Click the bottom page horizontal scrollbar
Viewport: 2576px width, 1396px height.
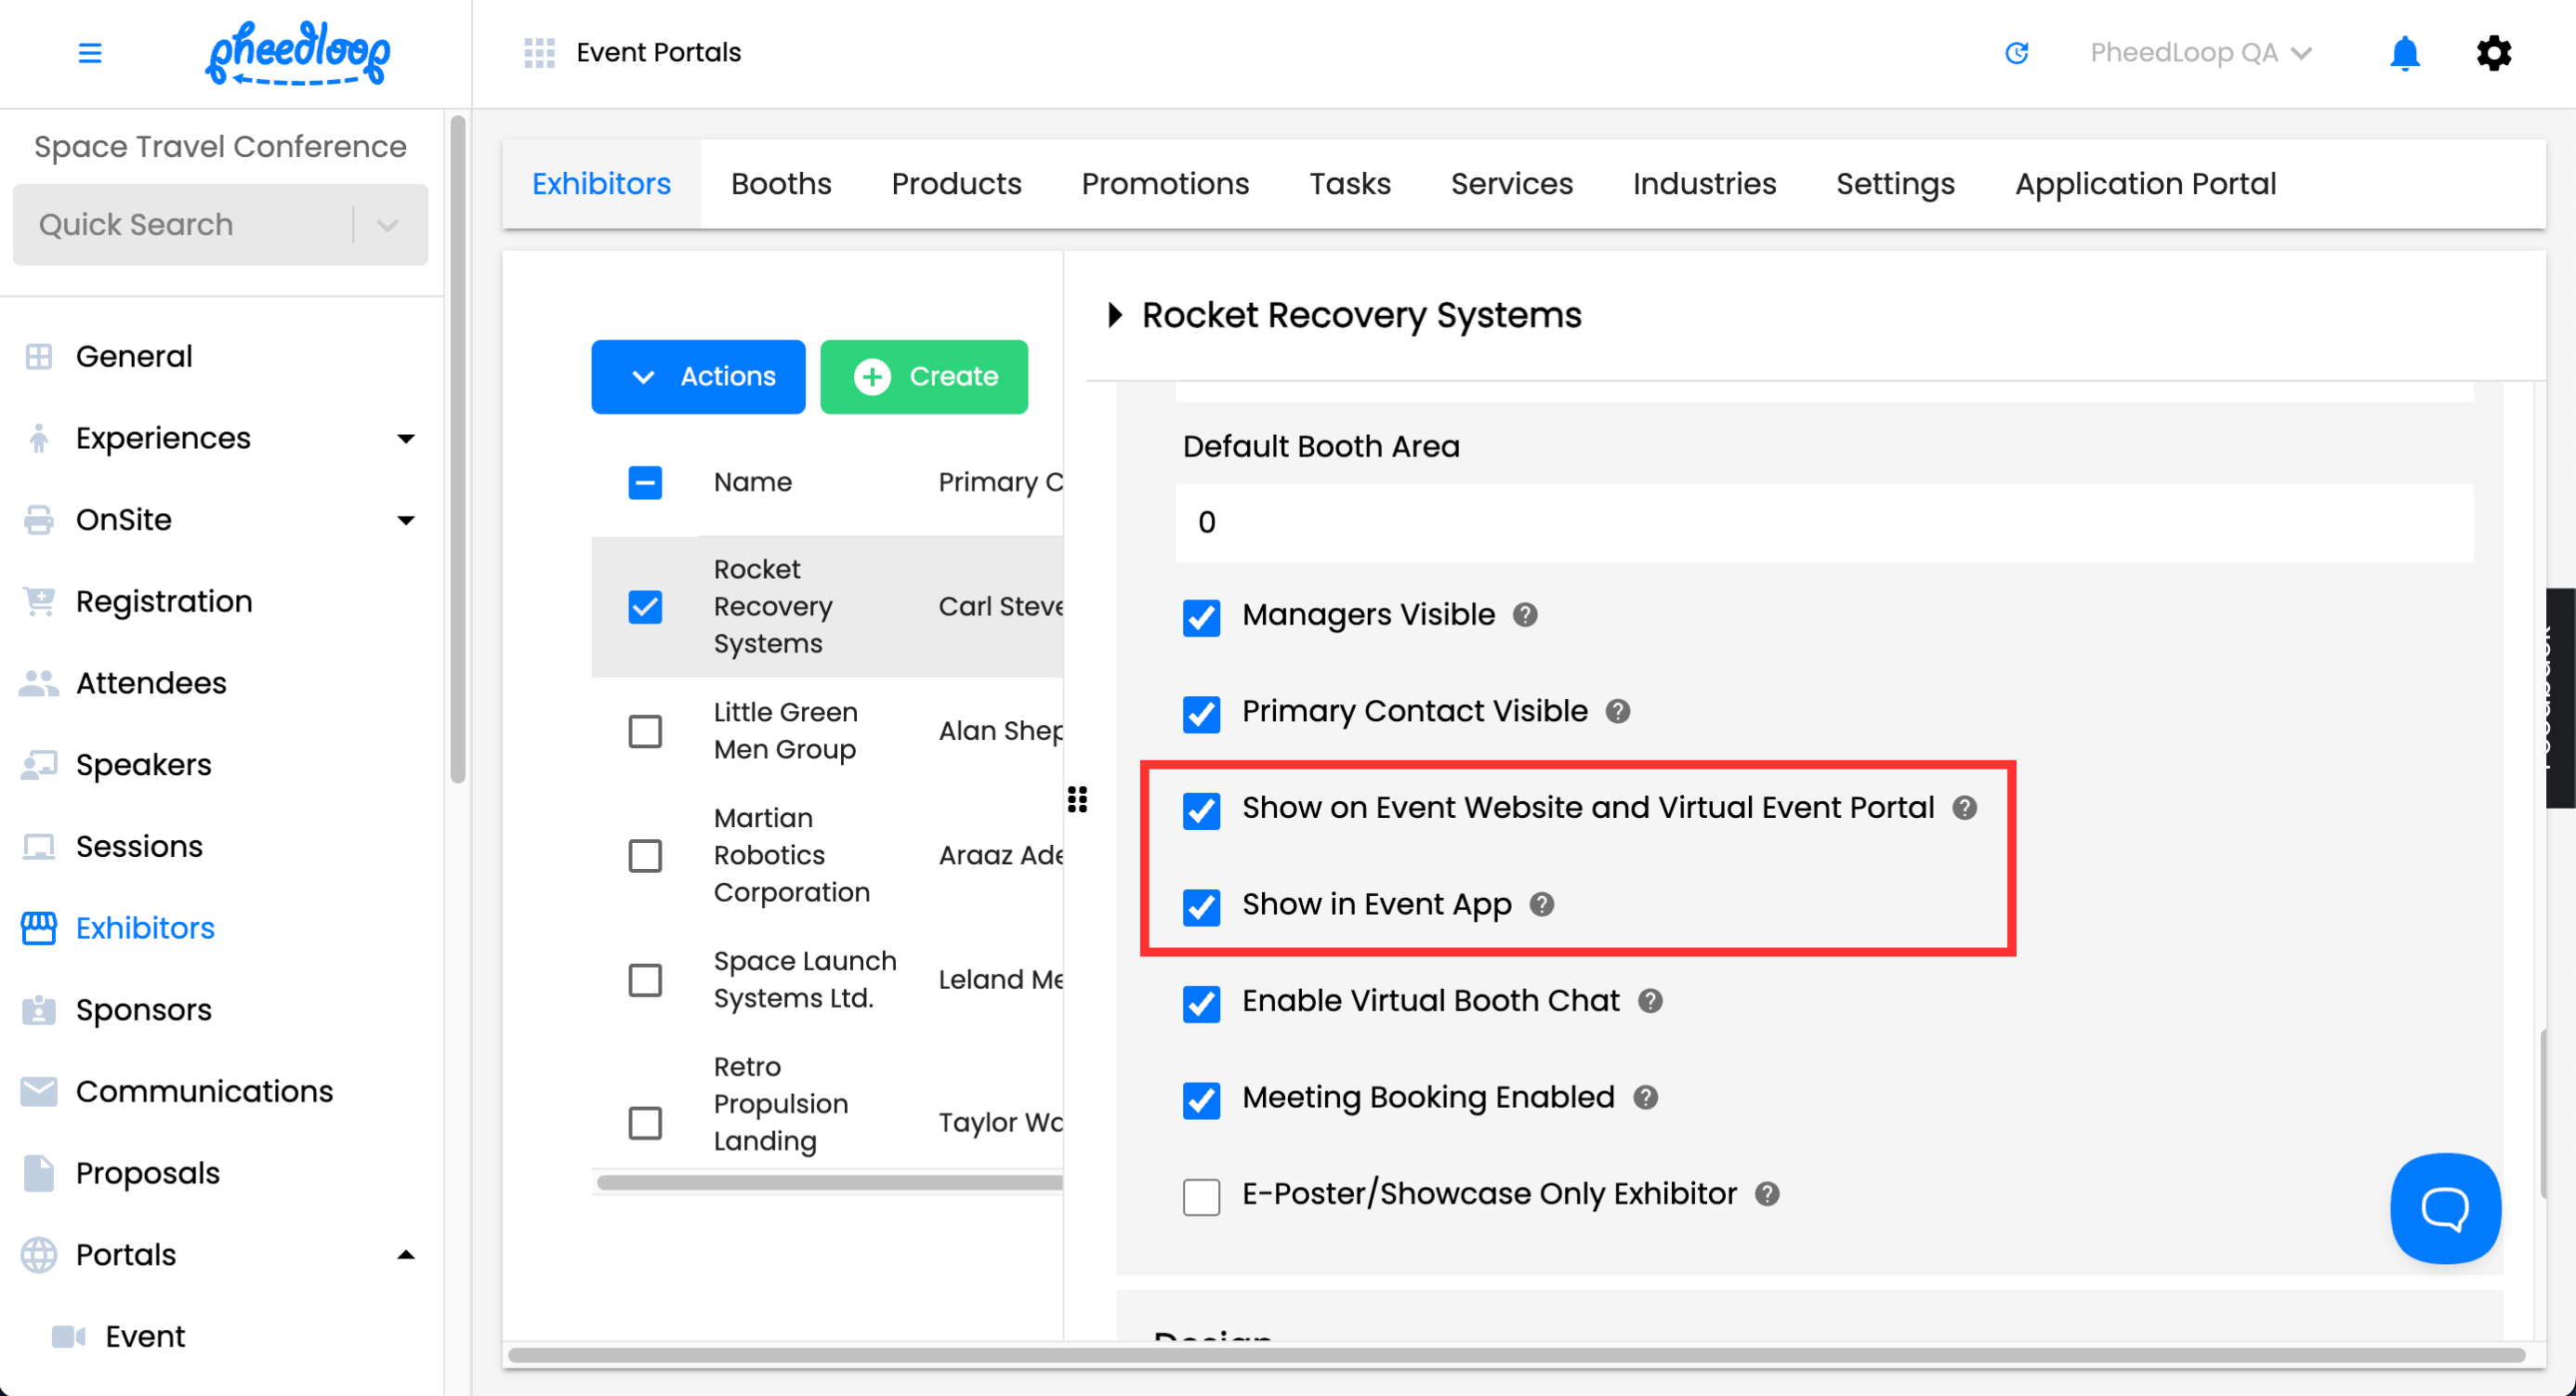(x=1515, y=1357)
